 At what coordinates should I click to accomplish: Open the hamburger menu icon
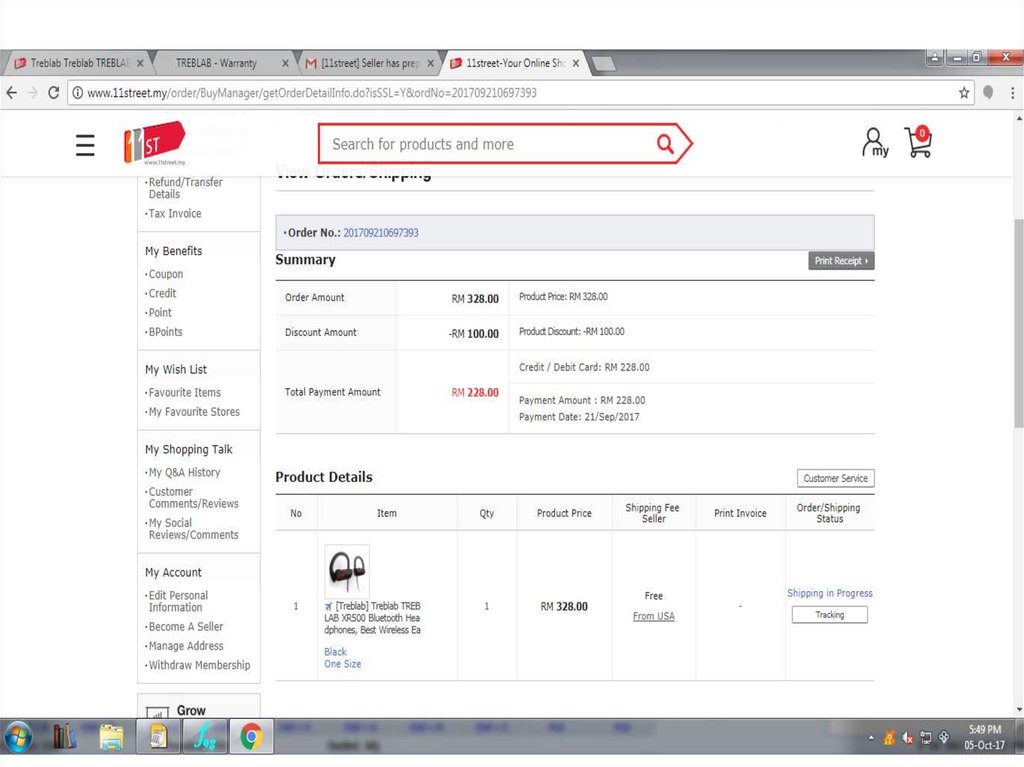(85, 145)
